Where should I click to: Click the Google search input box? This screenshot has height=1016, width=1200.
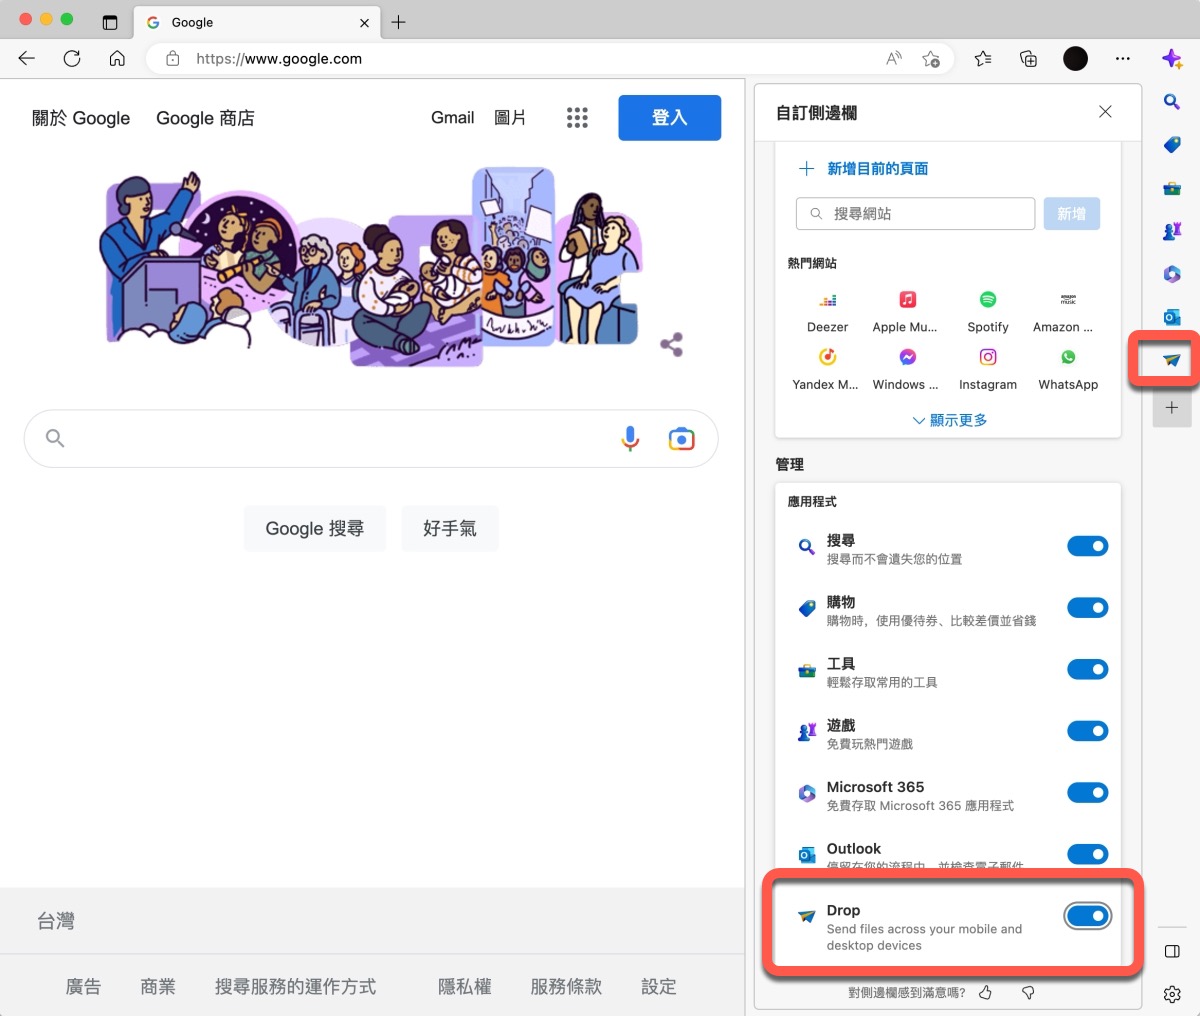pos(371,438)
